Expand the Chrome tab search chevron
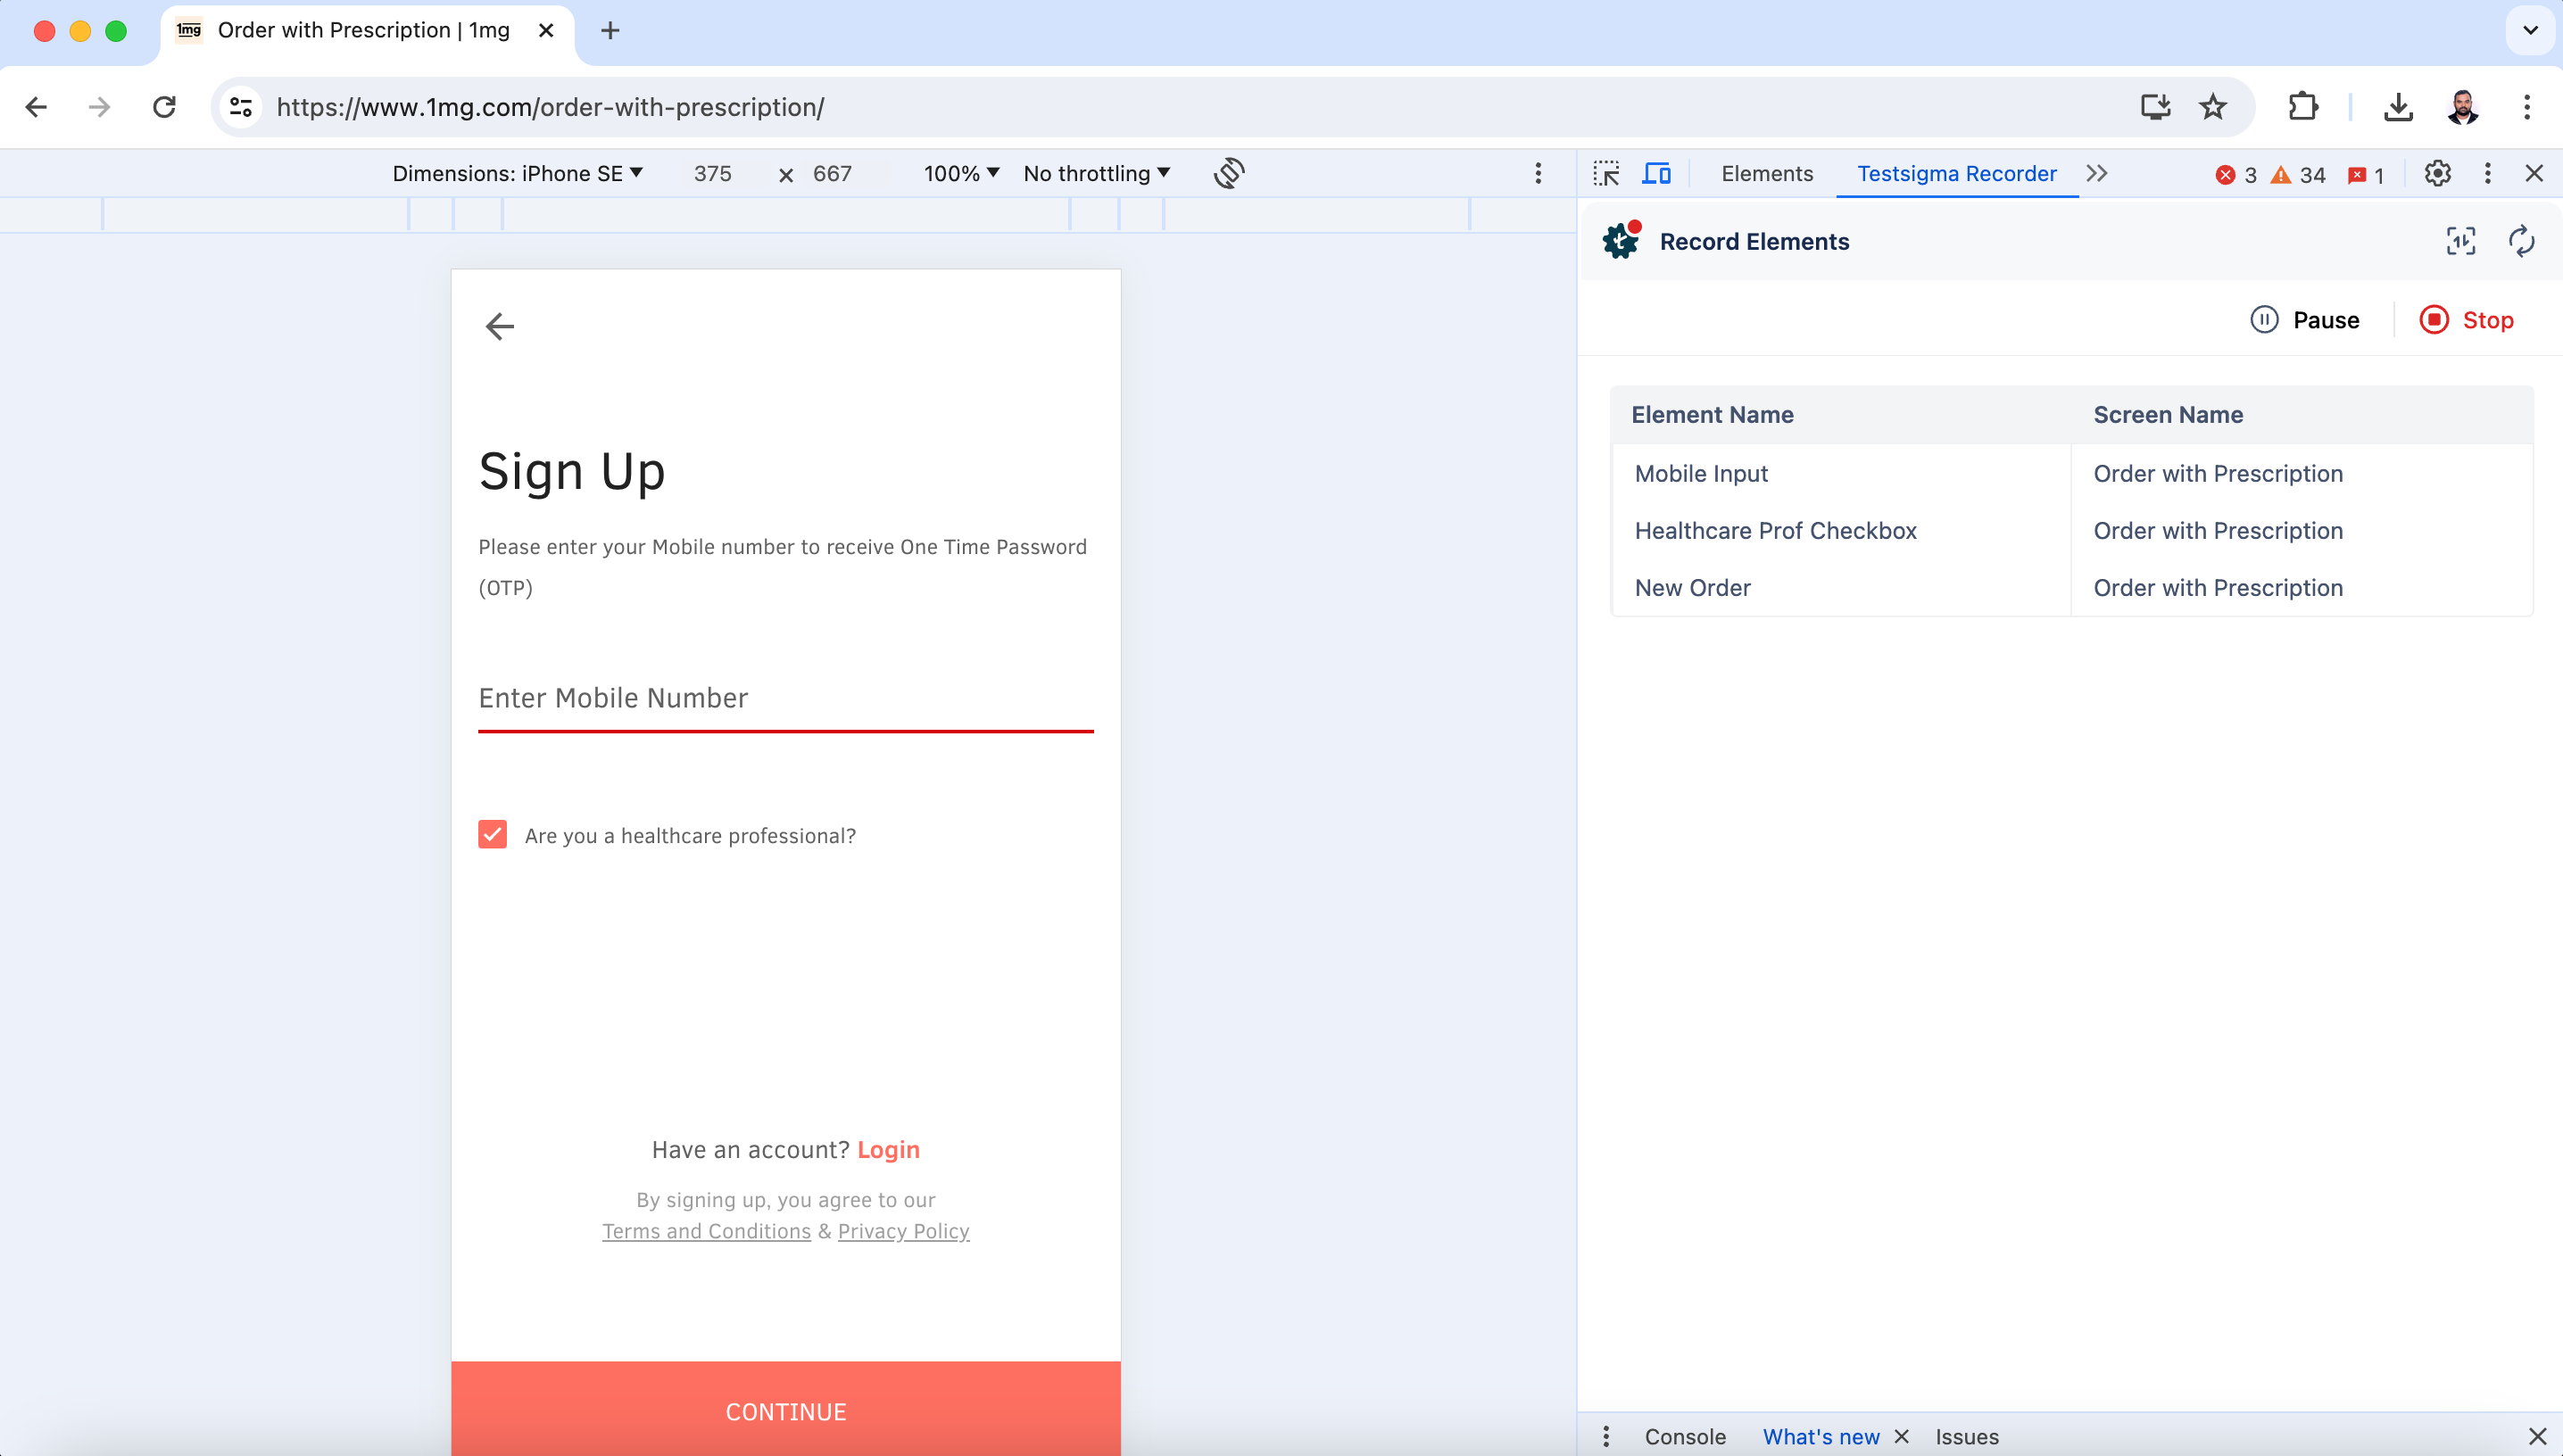Screen dimensions: 2563x1456 point(2530,31)
